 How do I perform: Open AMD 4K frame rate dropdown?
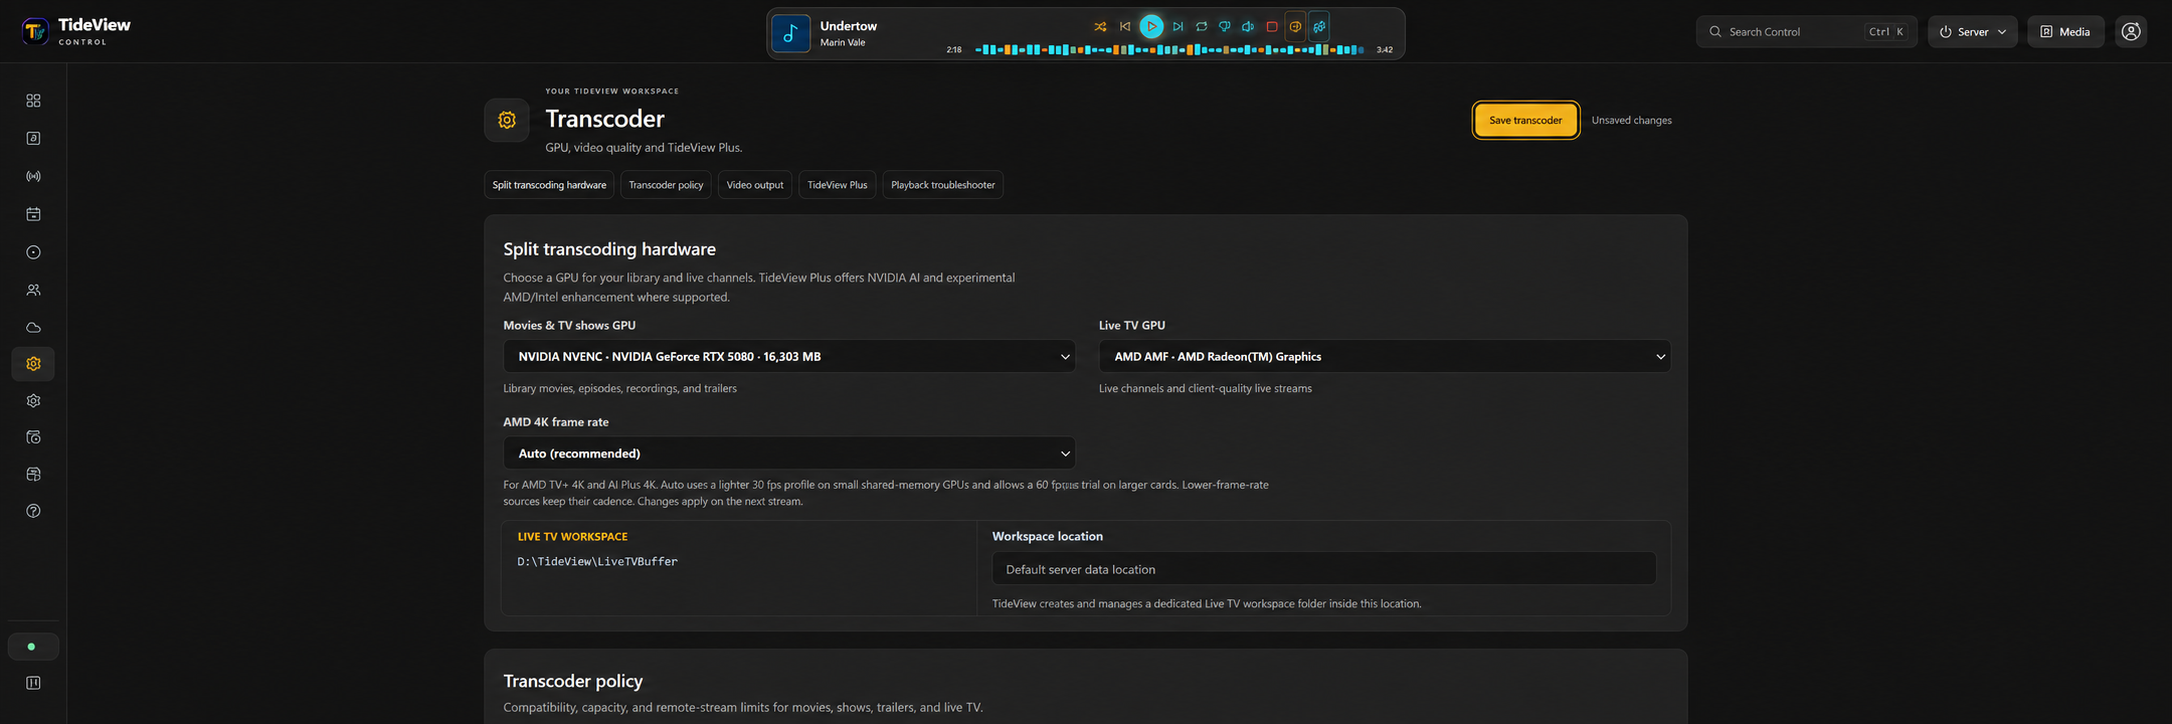(789, 453)
